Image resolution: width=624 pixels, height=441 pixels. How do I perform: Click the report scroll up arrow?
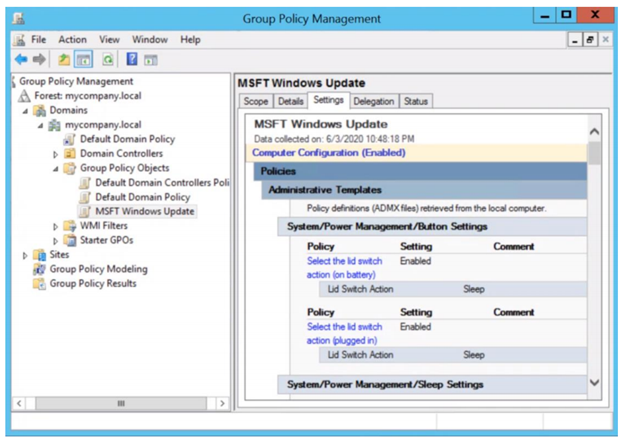(x=595, y=132)
